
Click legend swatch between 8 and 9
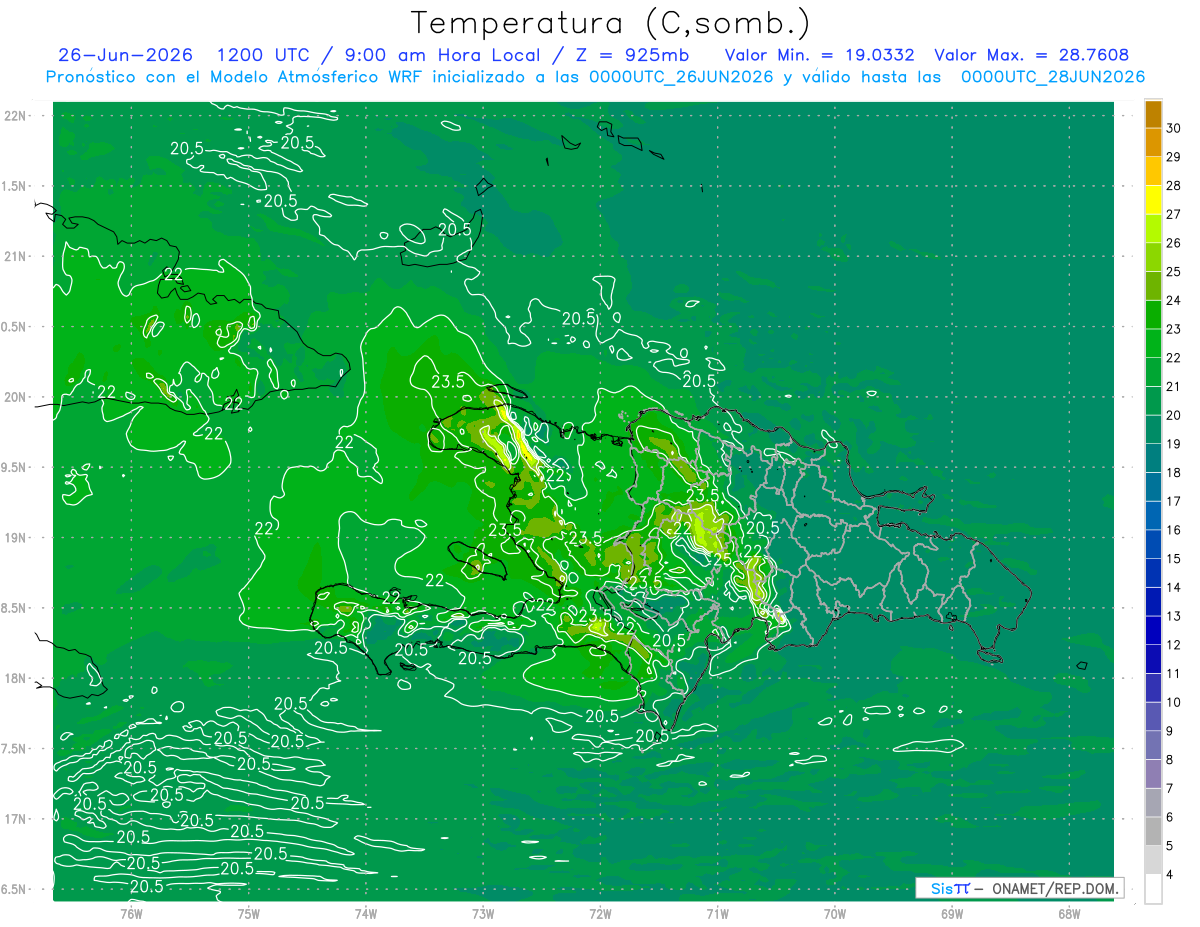(1153, 745)
